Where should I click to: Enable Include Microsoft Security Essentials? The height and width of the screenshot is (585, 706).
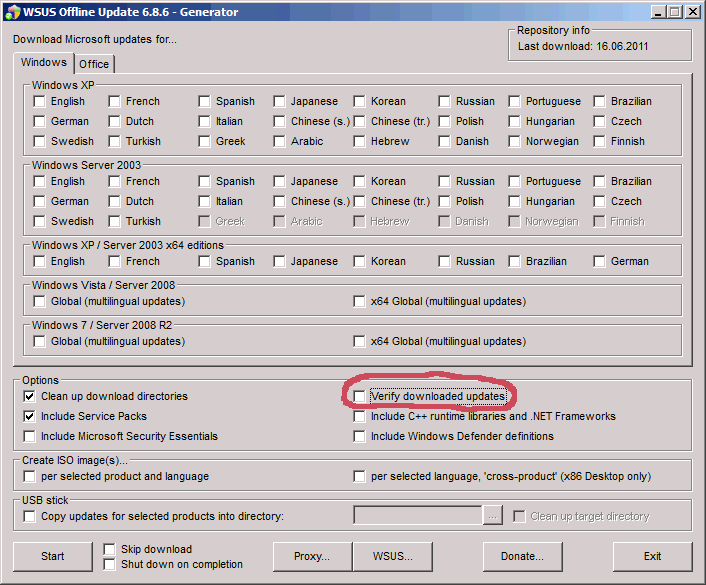[29, 437]
